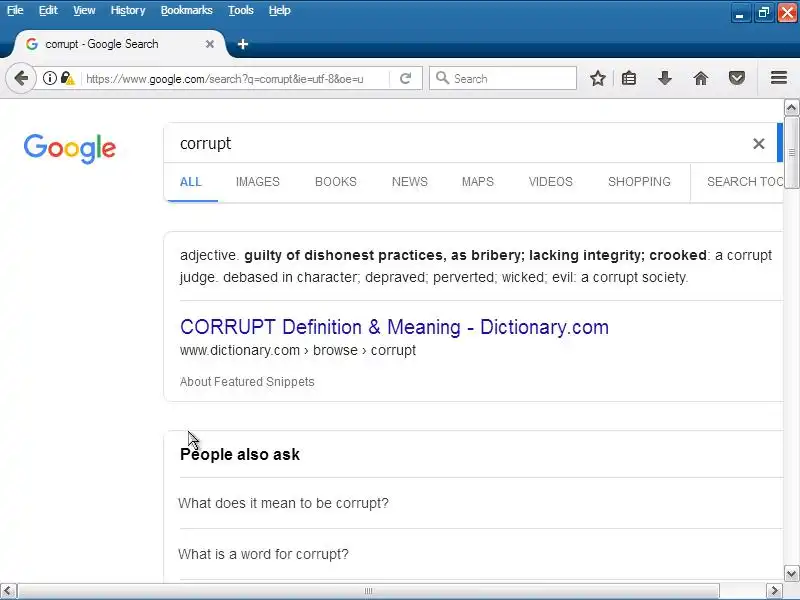Click the www.dictionary.com breadcrumb URL
This screenshot has width=800, height=600.
click(x=297, y=351)
